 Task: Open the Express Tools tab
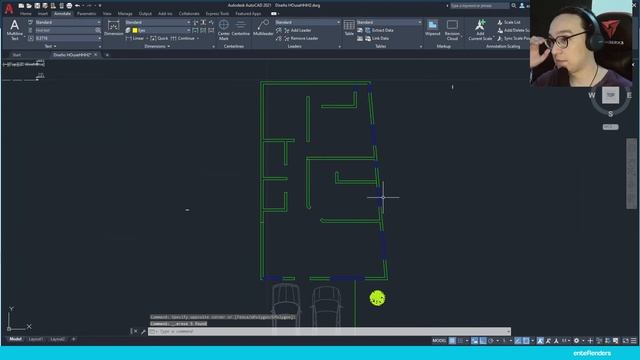(217, 13)
